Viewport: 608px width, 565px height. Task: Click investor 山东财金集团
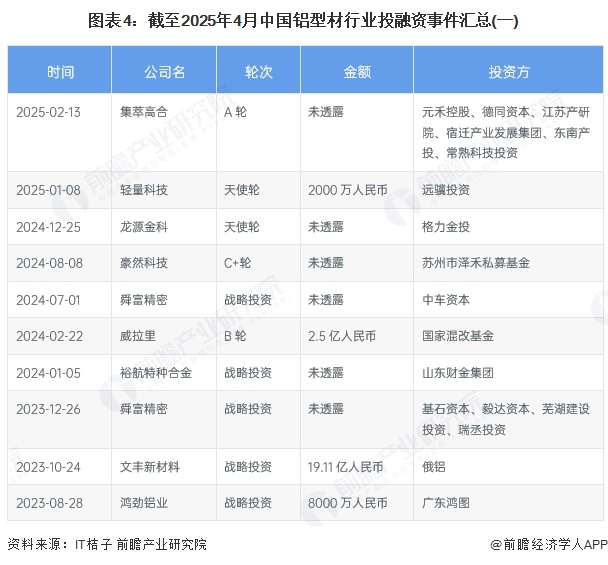tap(458, 373)
